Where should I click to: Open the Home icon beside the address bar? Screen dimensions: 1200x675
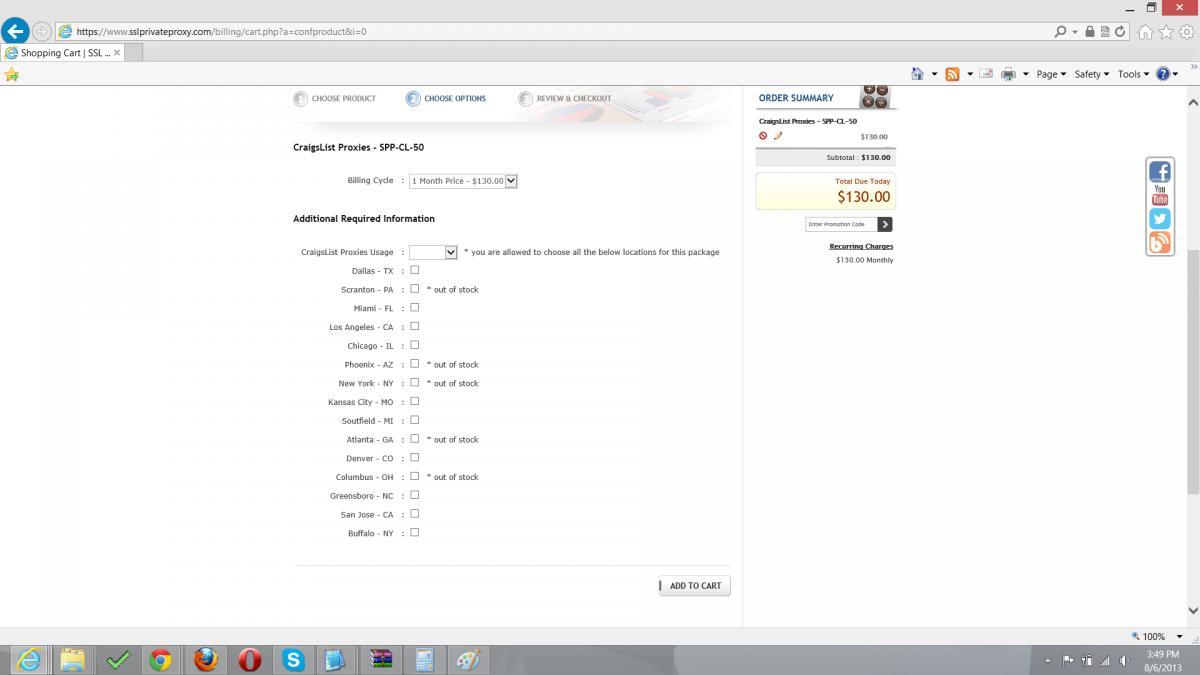coord(1146,32)
